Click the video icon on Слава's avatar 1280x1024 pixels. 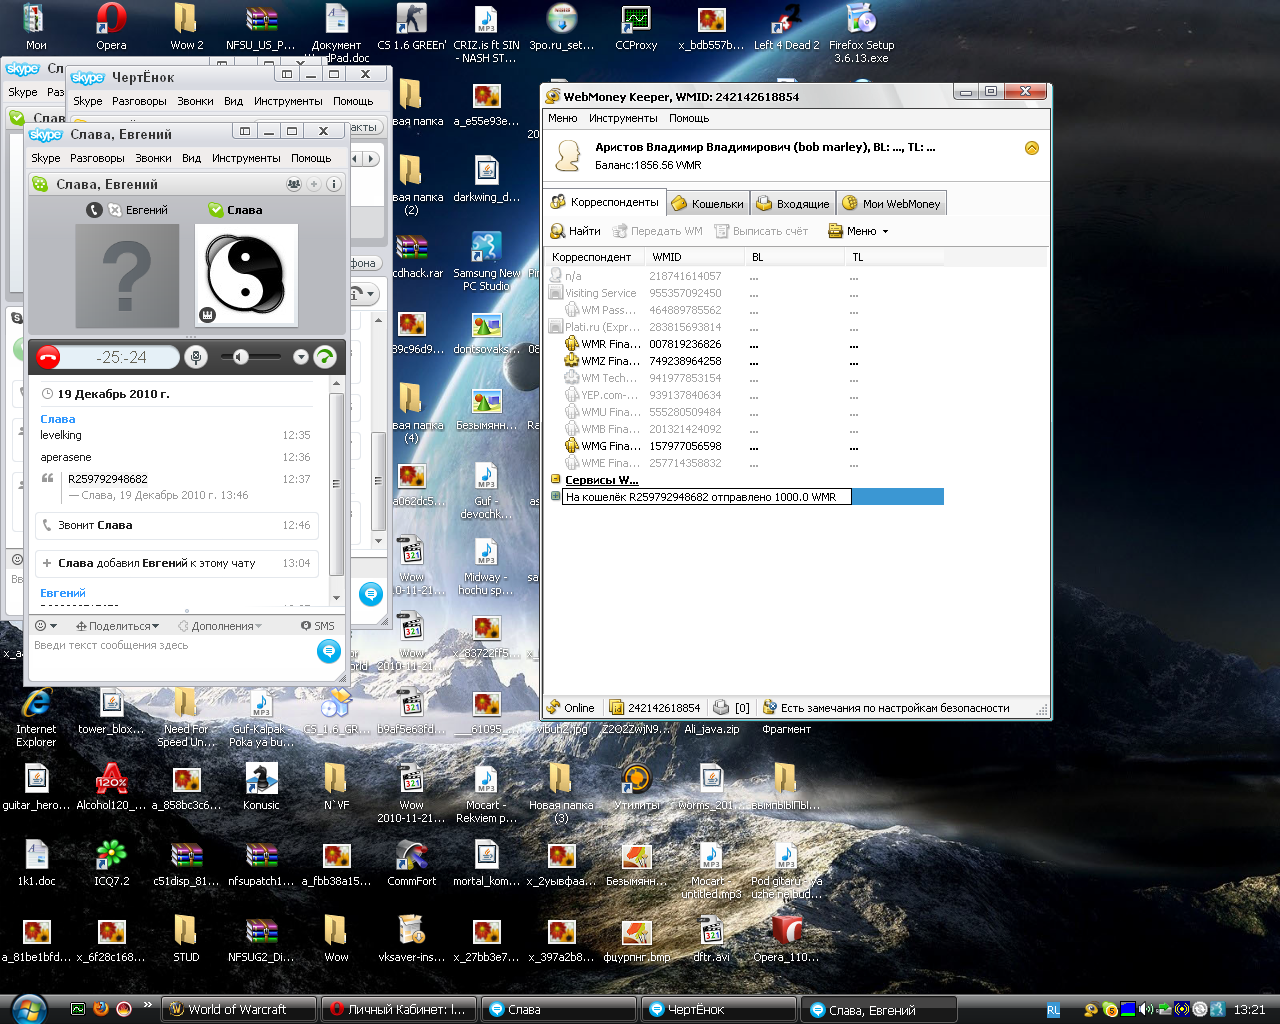(208, 314)
